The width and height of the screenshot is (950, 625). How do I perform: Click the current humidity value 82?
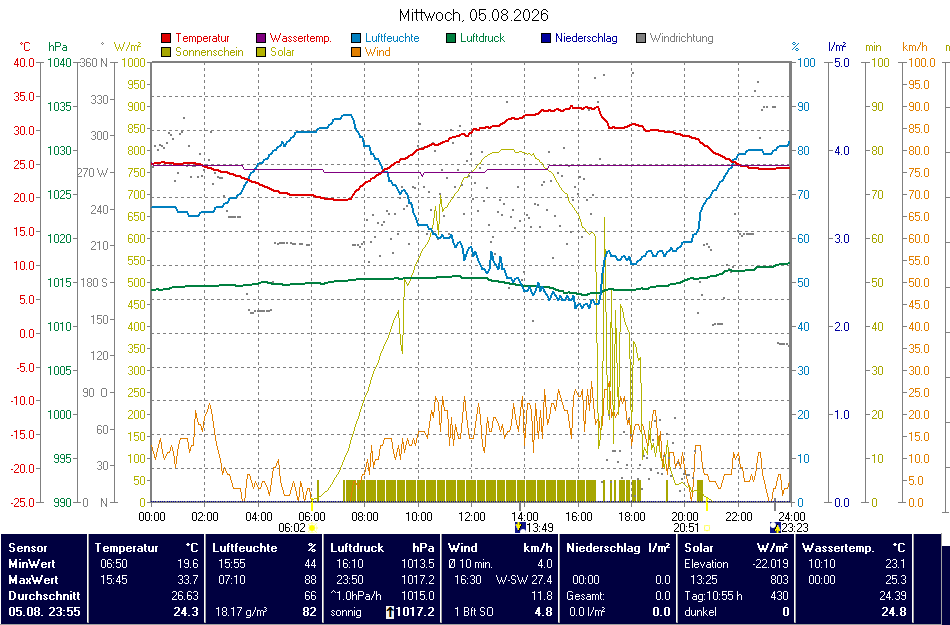(x=310, y=612)
